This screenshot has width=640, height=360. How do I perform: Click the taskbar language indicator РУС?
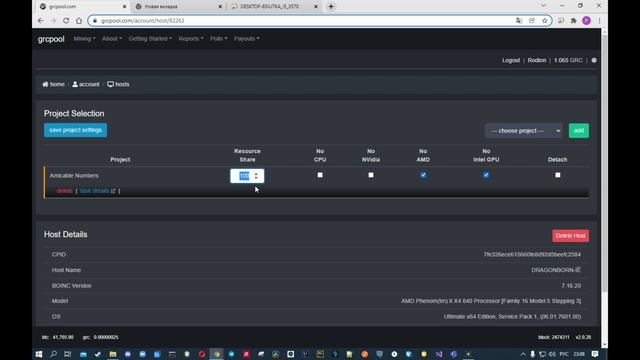[x=564, y=354]
